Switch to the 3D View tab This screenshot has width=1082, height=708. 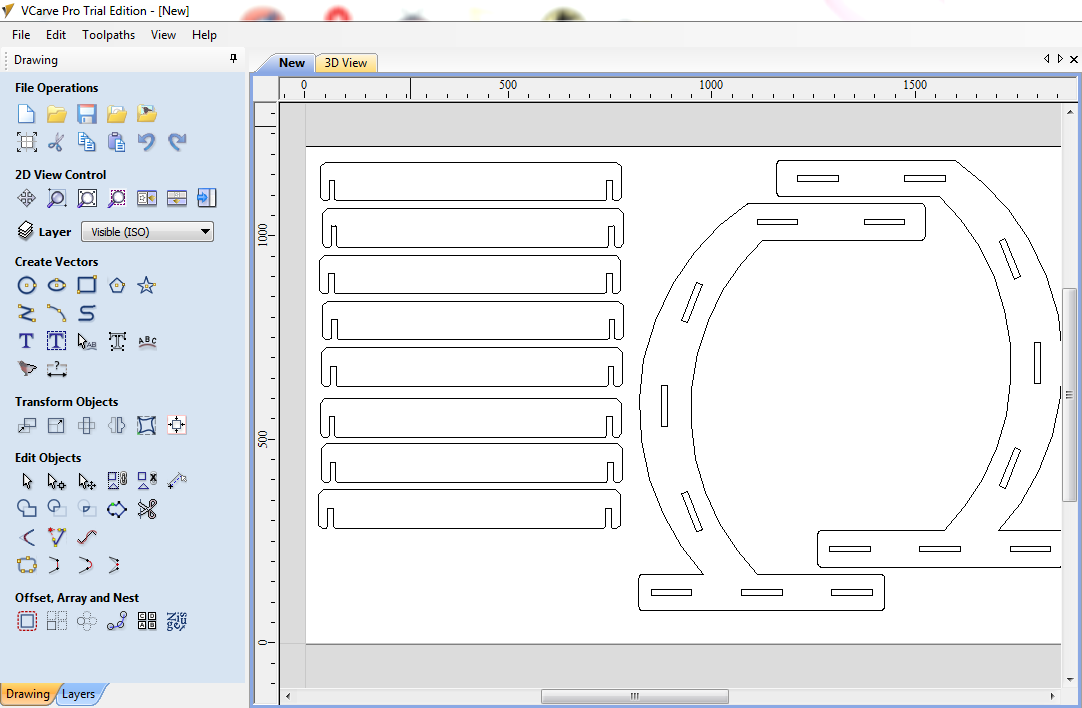pos(346,63)
